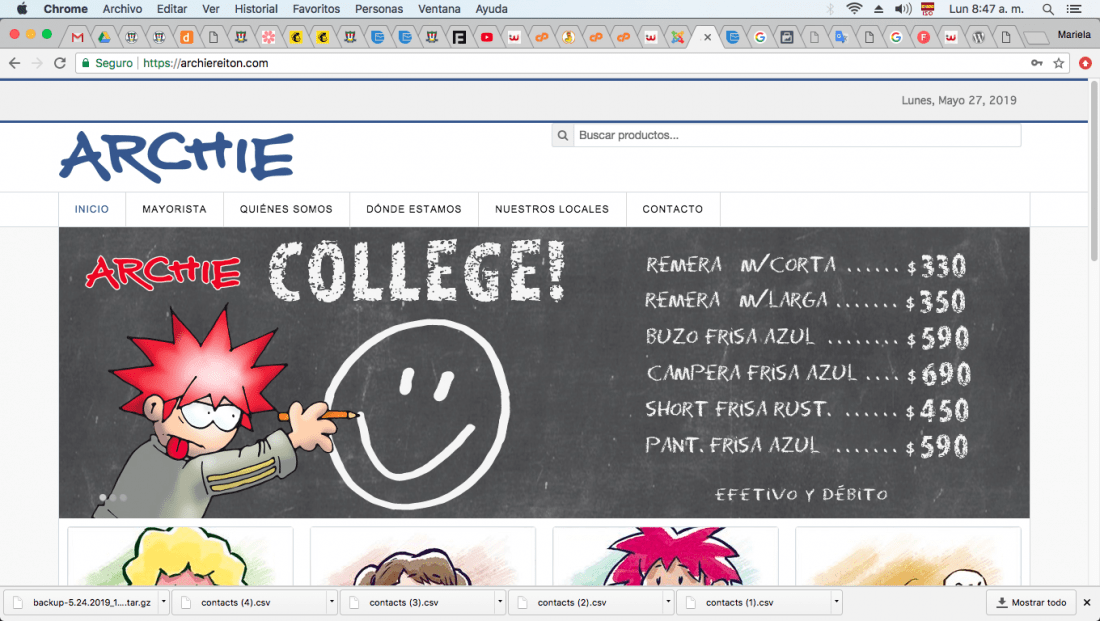Open the volume control in menu bar
Screen dimensions: 1100x621
point(903,9)
